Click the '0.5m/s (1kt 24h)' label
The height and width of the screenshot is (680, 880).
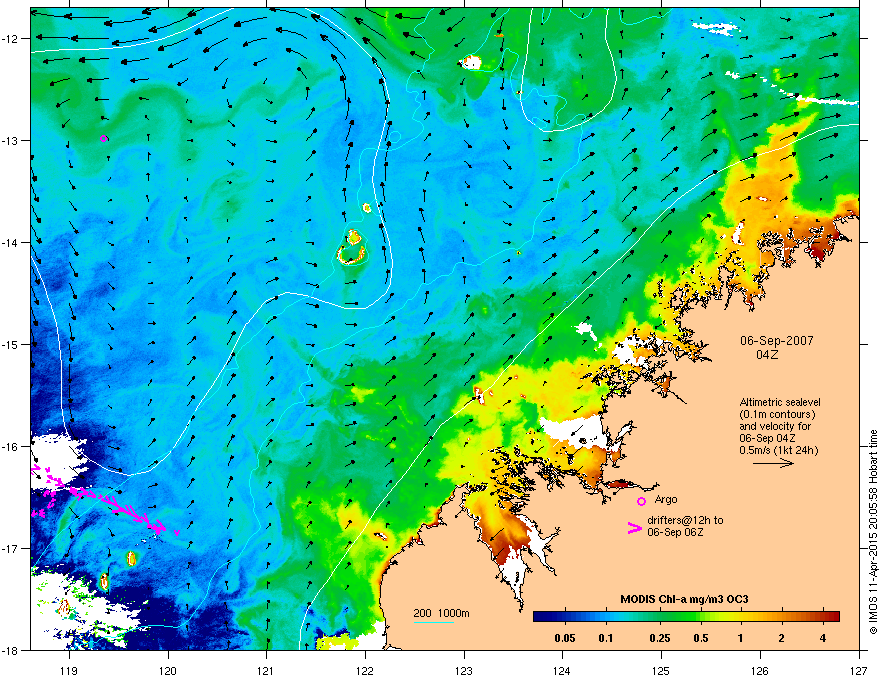pos(778,449)
